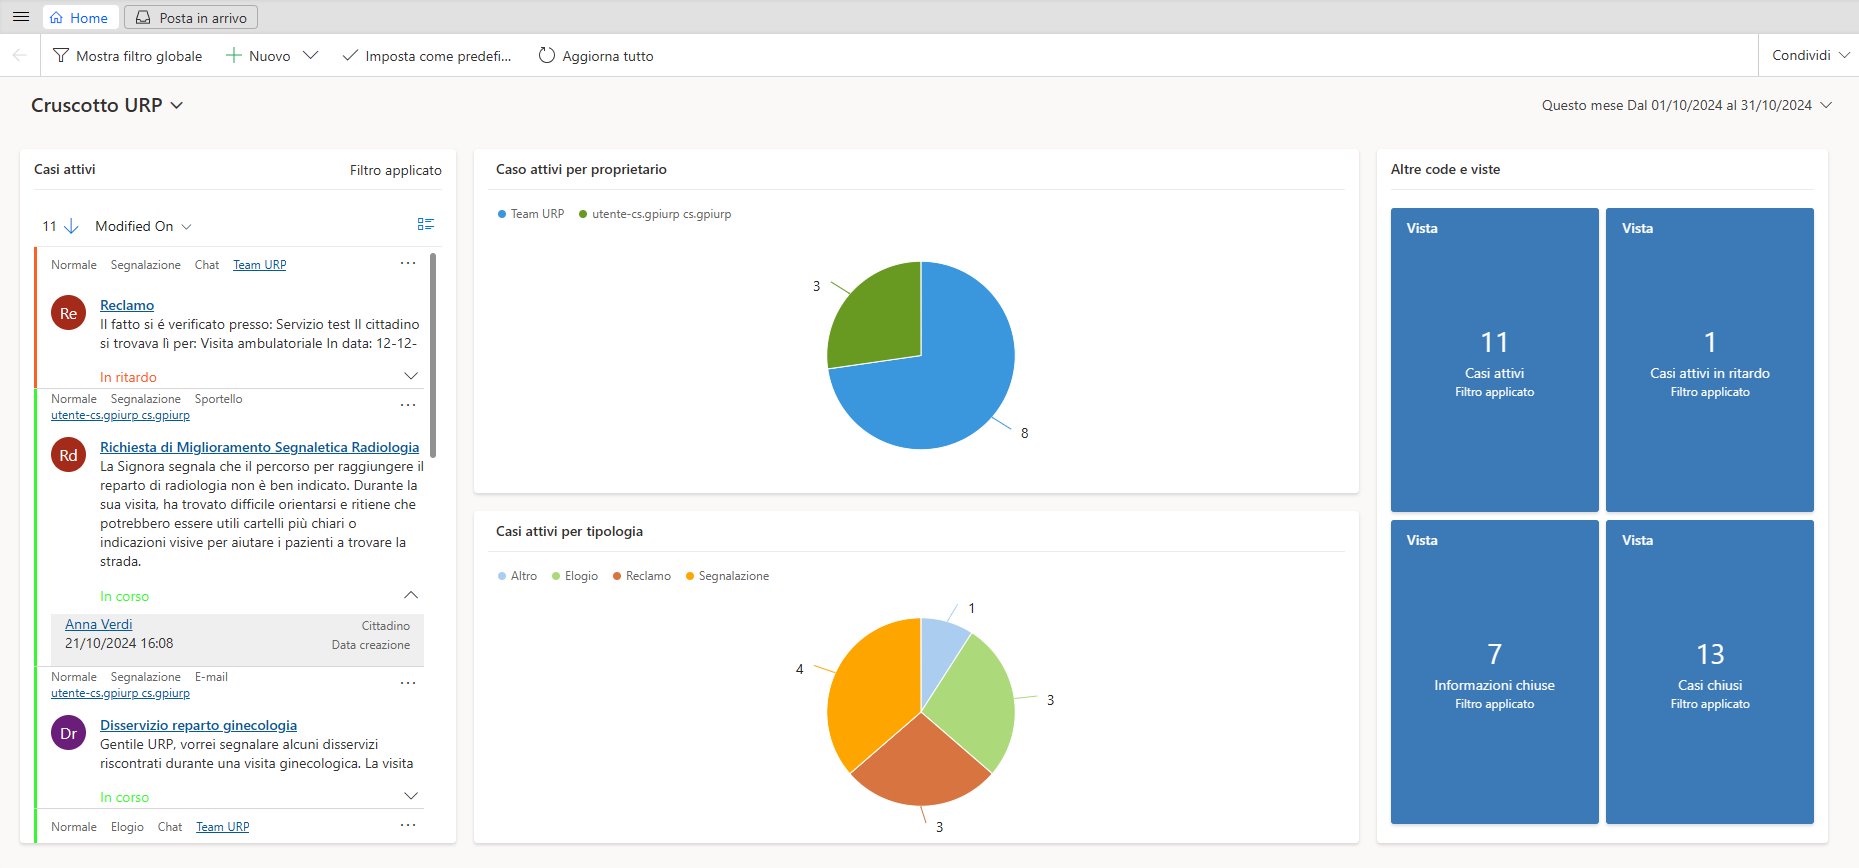Screen dimensions: 1859x868
Task: Toggle the Segnalazione legend item in the tipologia chart
Action: [x=727, y=576]
